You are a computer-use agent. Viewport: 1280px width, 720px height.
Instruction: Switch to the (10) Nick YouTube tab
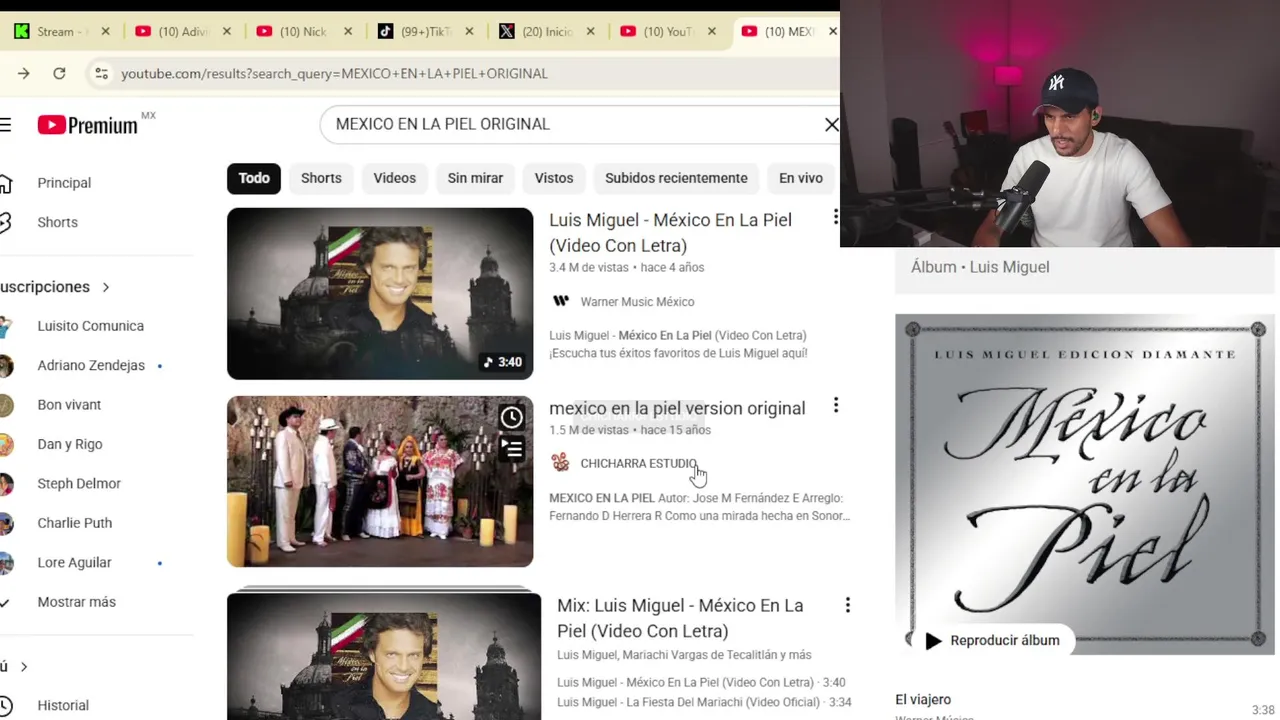pyautogui.click(x=302, y=31)
